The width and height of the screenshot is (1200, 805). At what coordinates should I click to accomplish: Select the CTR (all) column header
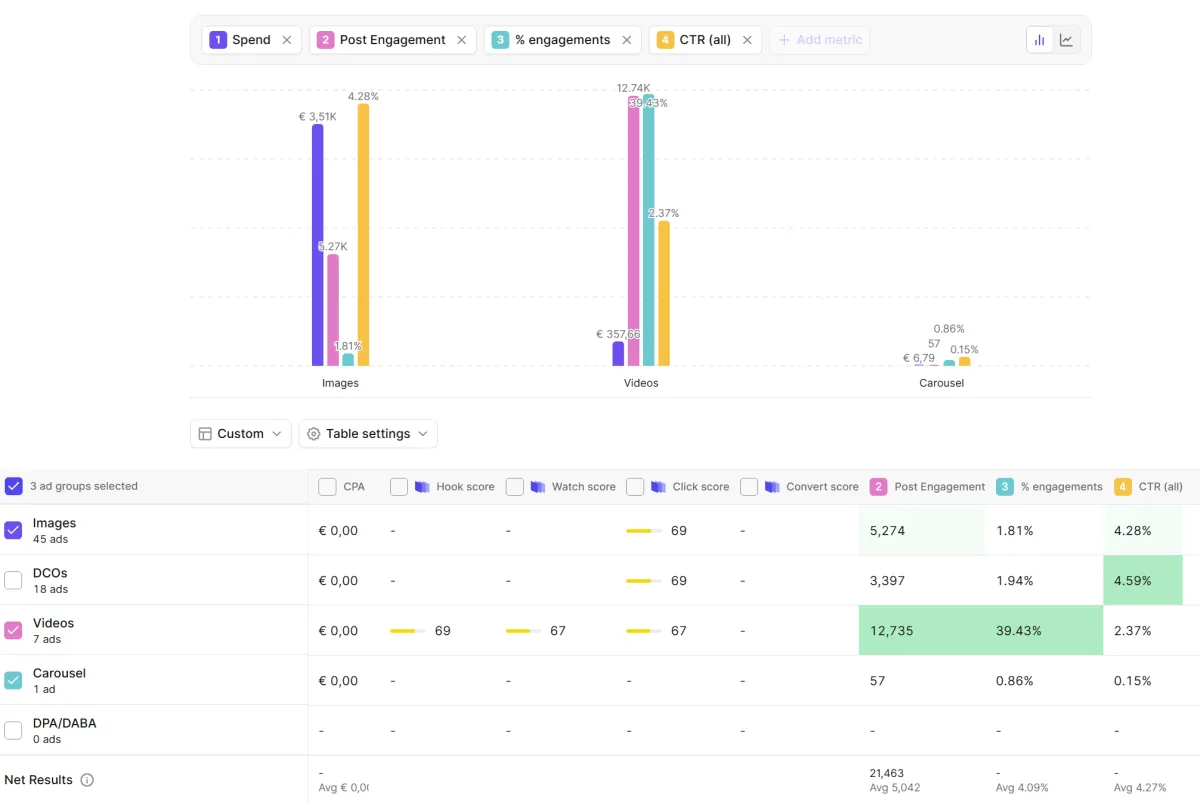(1149, 487)
